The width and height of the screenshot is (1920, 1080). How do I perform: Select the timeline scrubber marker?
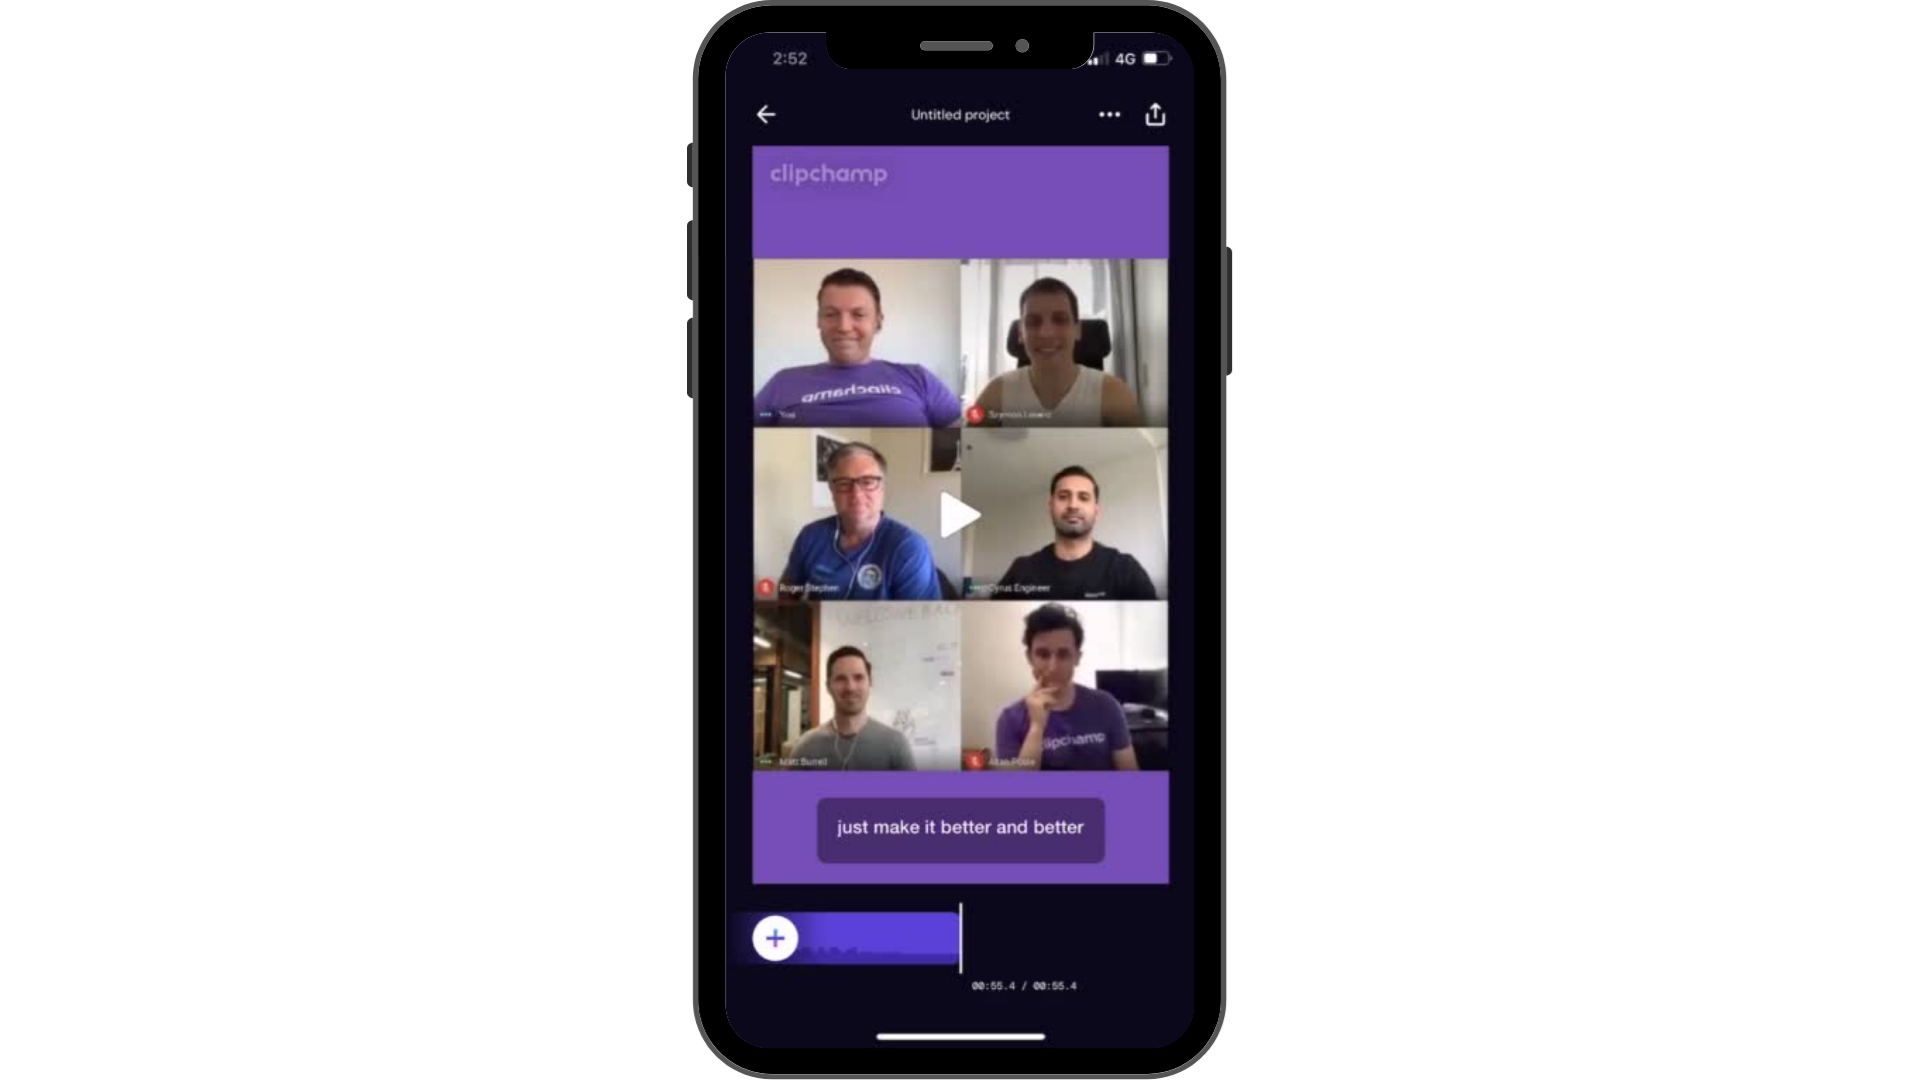point(961,939)
